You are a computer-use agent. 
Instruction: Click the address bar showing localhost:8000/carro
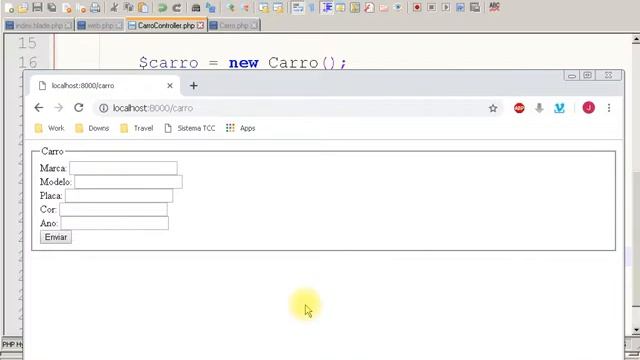tap(298, 108)
